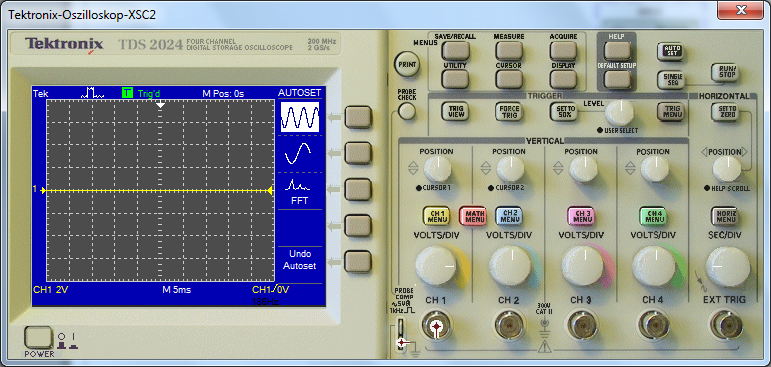771x367 pixels.
Task: Click the FORCE TRIG button
Action: 509,111
